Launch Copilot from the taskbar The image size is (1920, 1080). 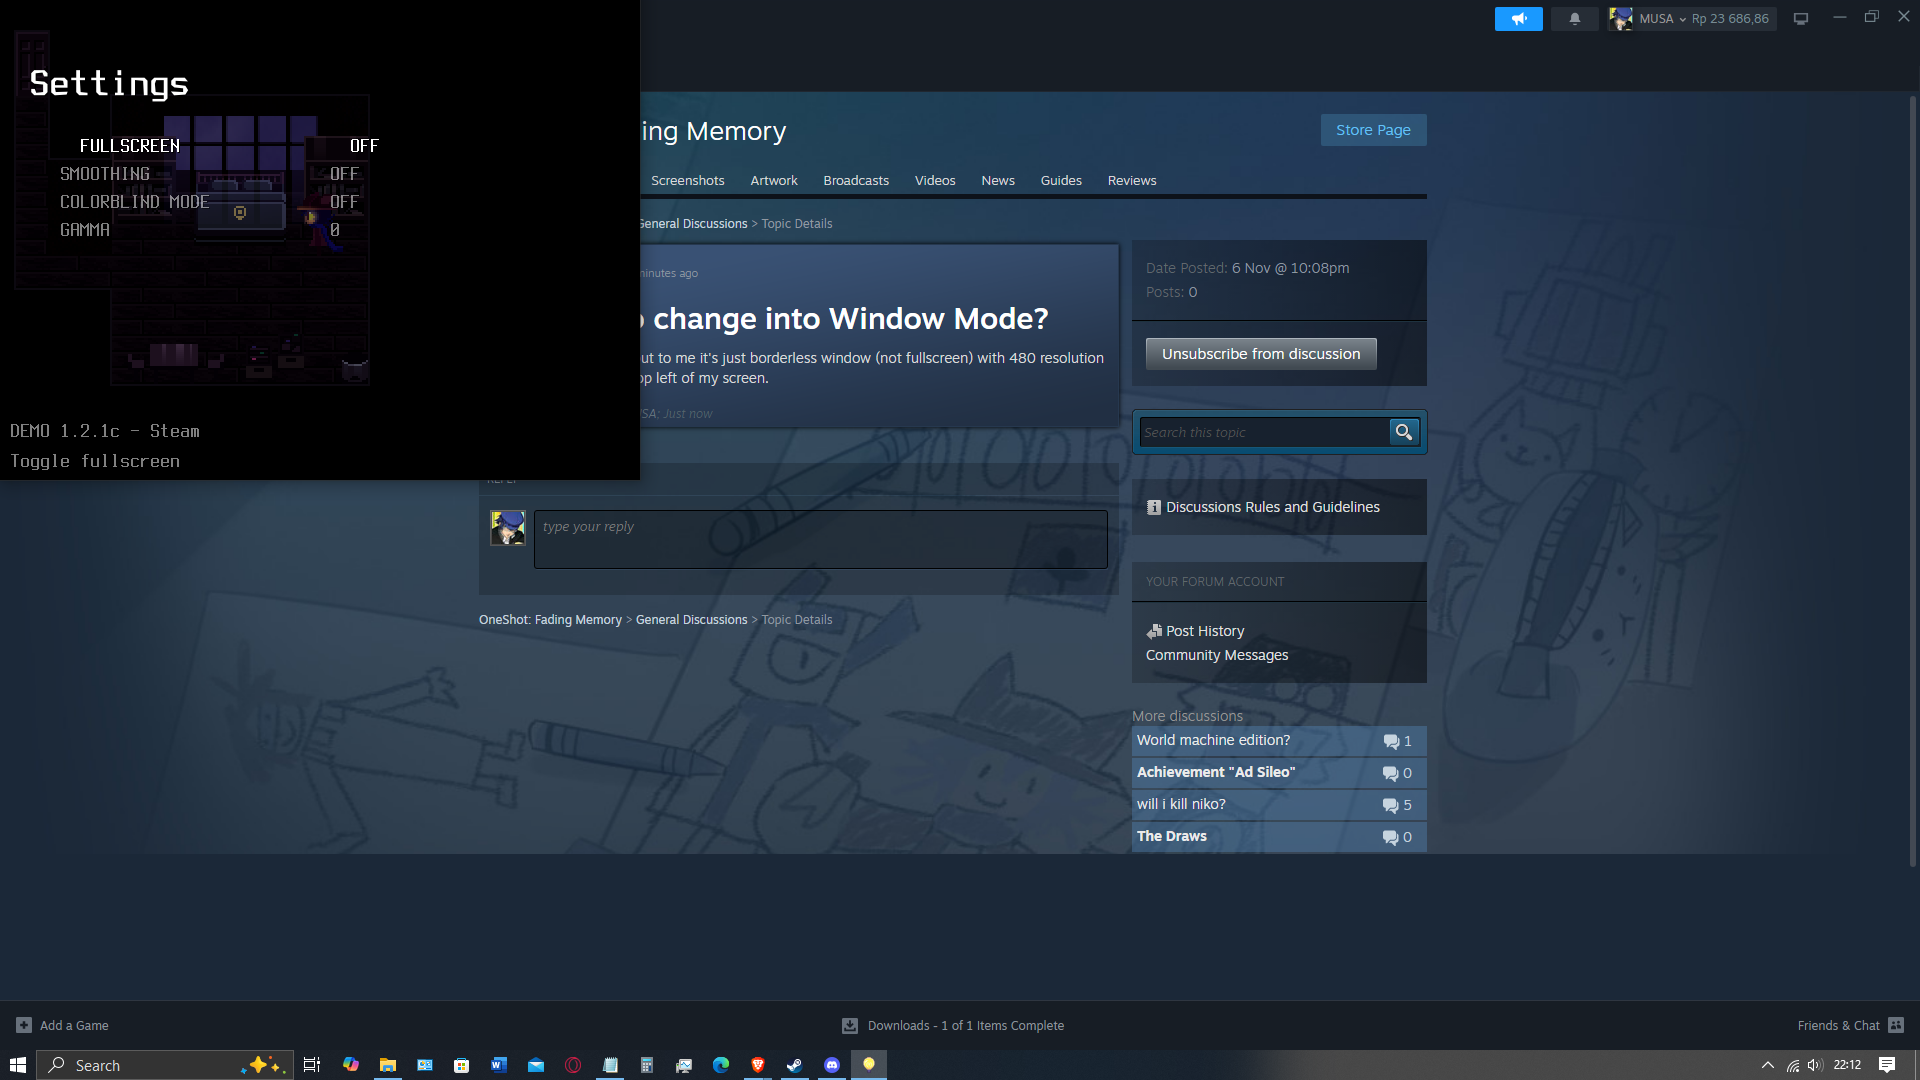(350, 1065)
